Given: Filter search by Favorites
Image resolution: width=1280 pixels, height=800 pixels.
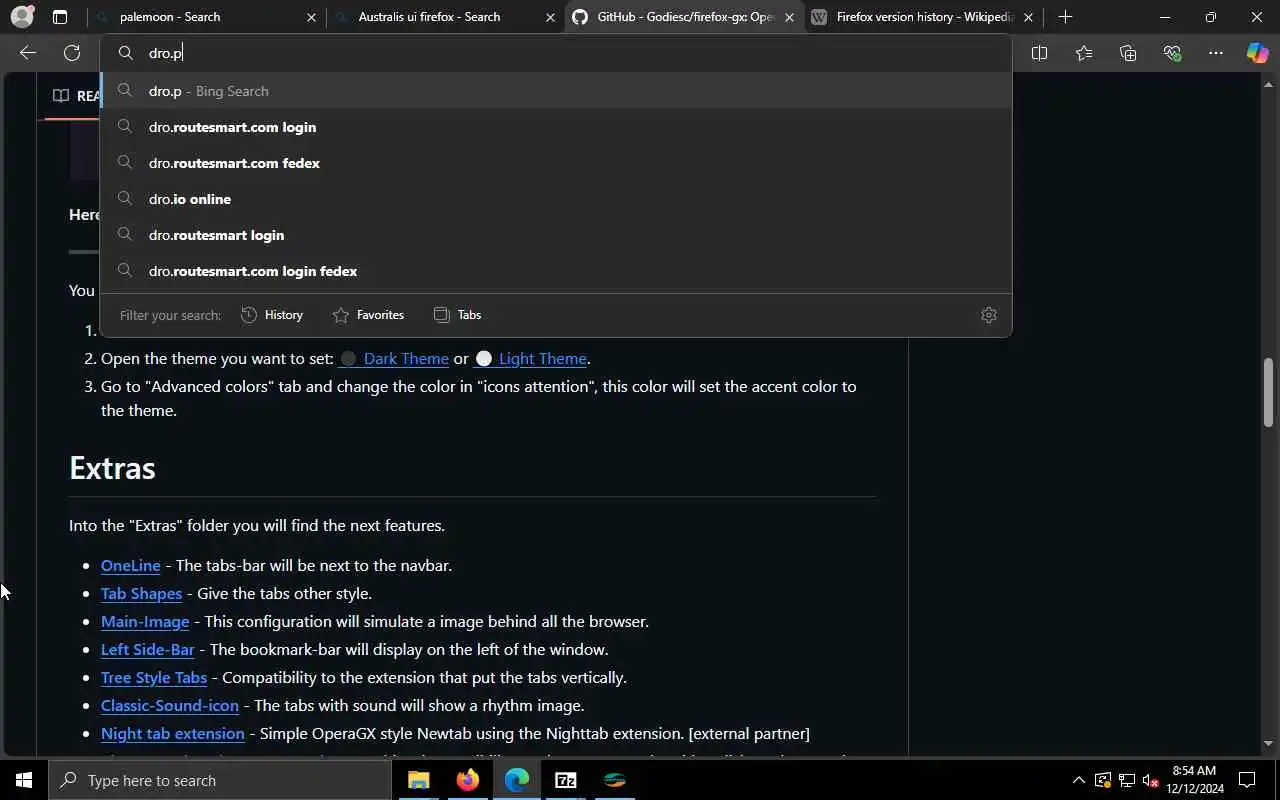Looking at the screenshot, I should pyautogui.click(x=368, y=315).
